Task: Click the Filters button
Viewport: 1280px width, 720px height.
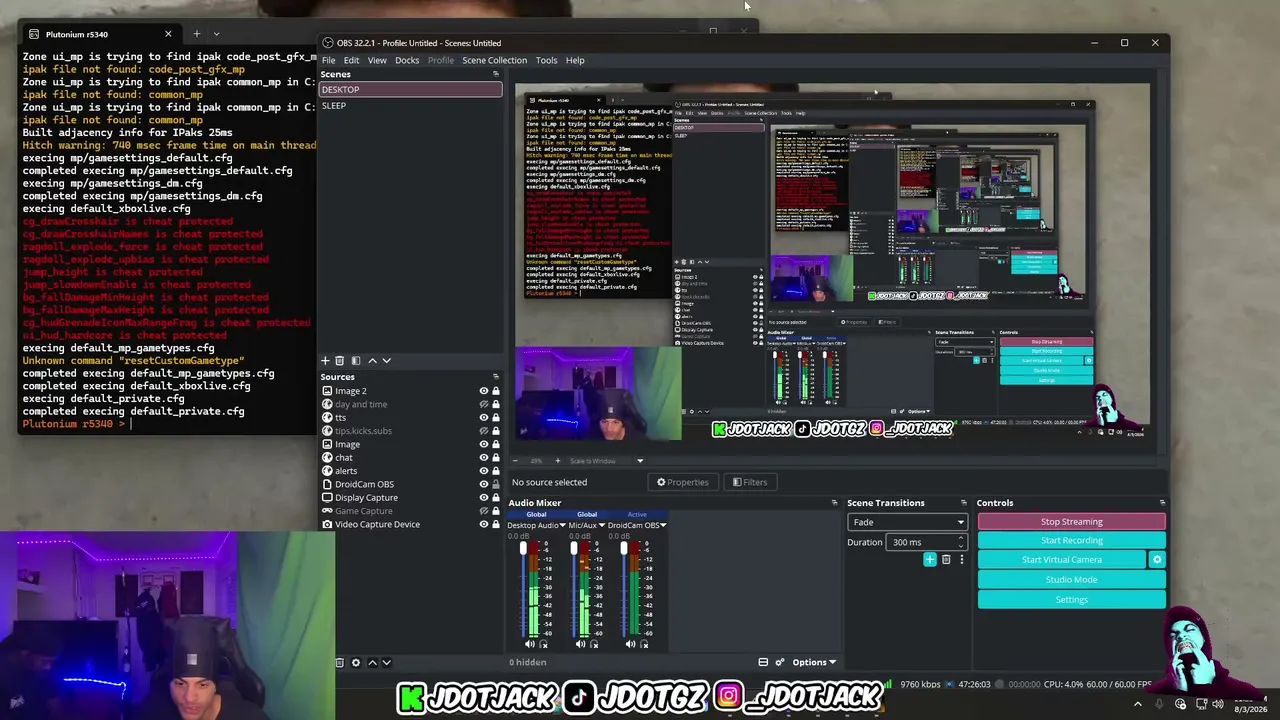Action: [x=749, y=482]
